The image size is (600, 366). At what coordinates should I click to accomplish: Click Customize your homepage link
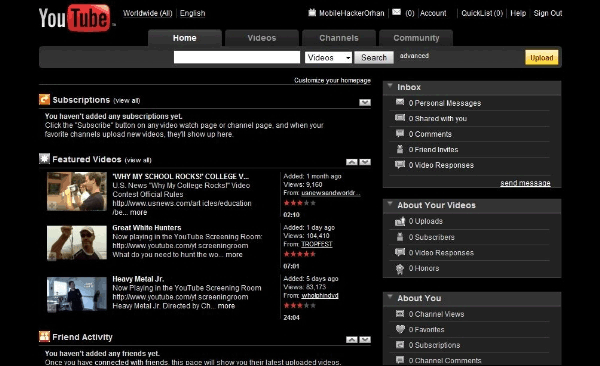(x=332, y=80)
